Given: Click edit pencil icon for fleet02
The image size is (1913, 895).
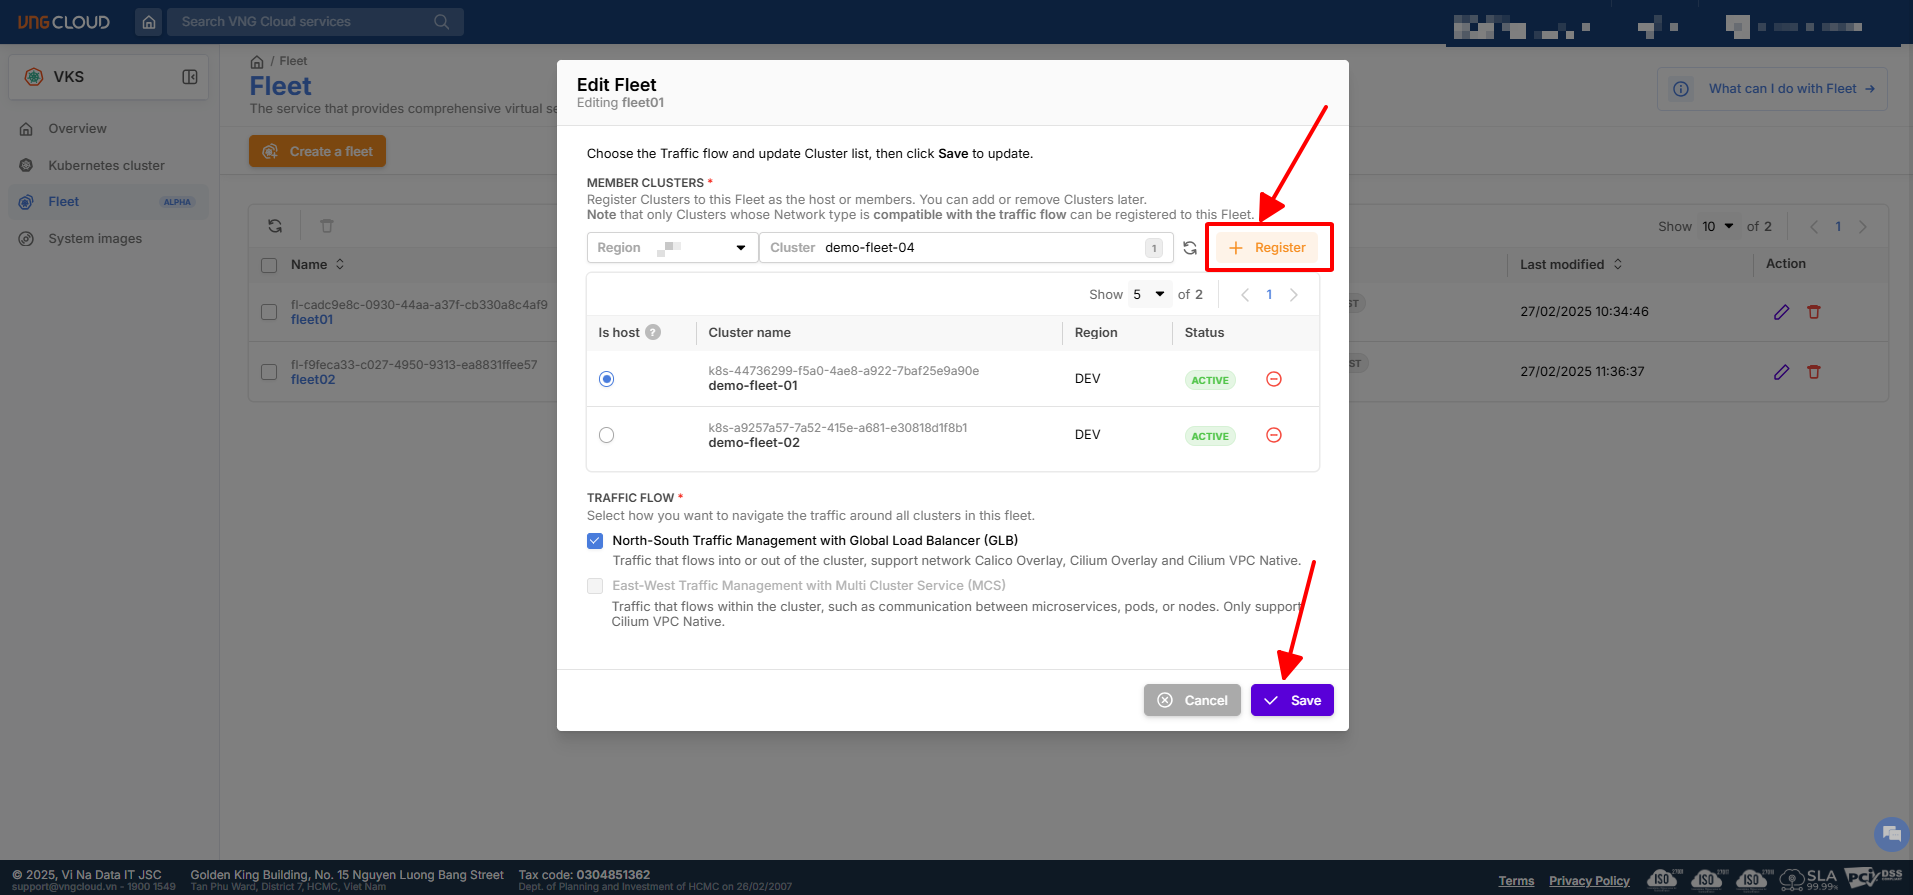Looking at the screenshot, I should click(x=1781, y=372).
